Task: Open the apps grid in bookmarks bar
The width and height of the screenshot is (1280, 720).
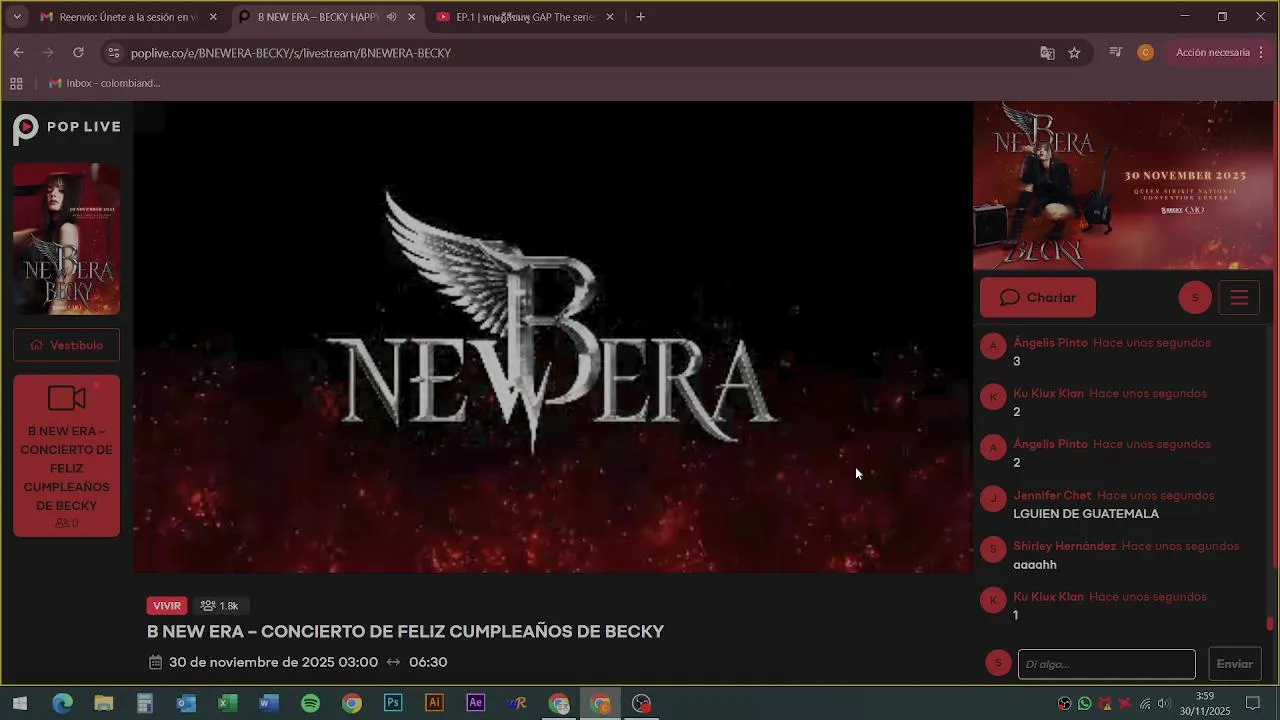Action: pyautogui.click(x=16, y=84)
